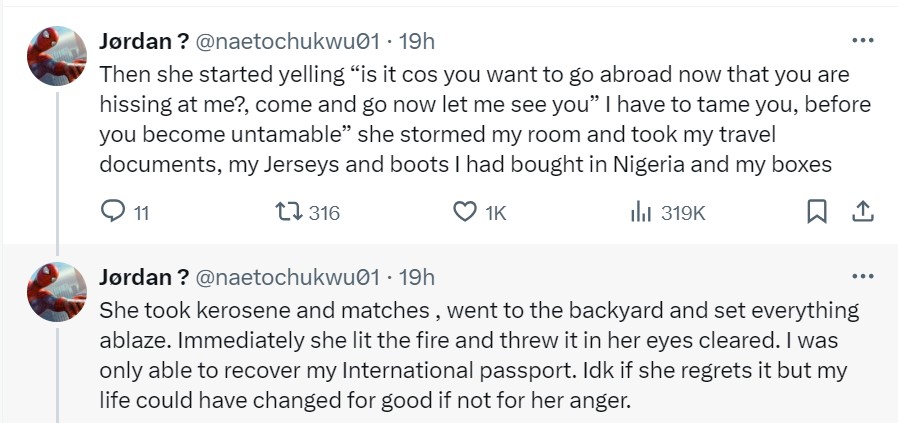
Task: Open the 19h timestamp of the kerosene tweet
Action: coord(416,277)
